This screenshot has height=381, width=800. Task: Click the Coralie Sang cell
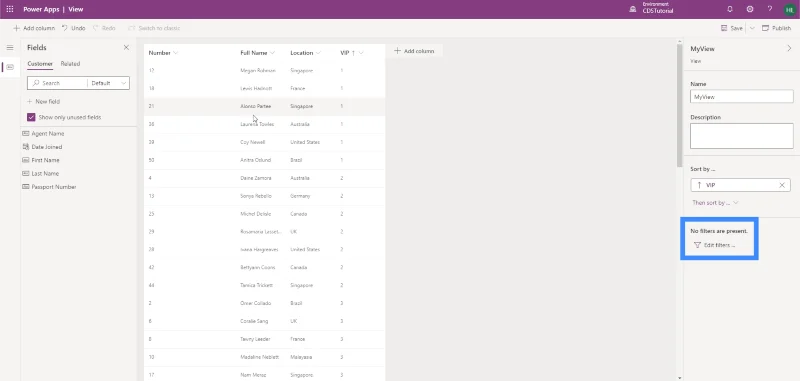click(x=254, y=321)
